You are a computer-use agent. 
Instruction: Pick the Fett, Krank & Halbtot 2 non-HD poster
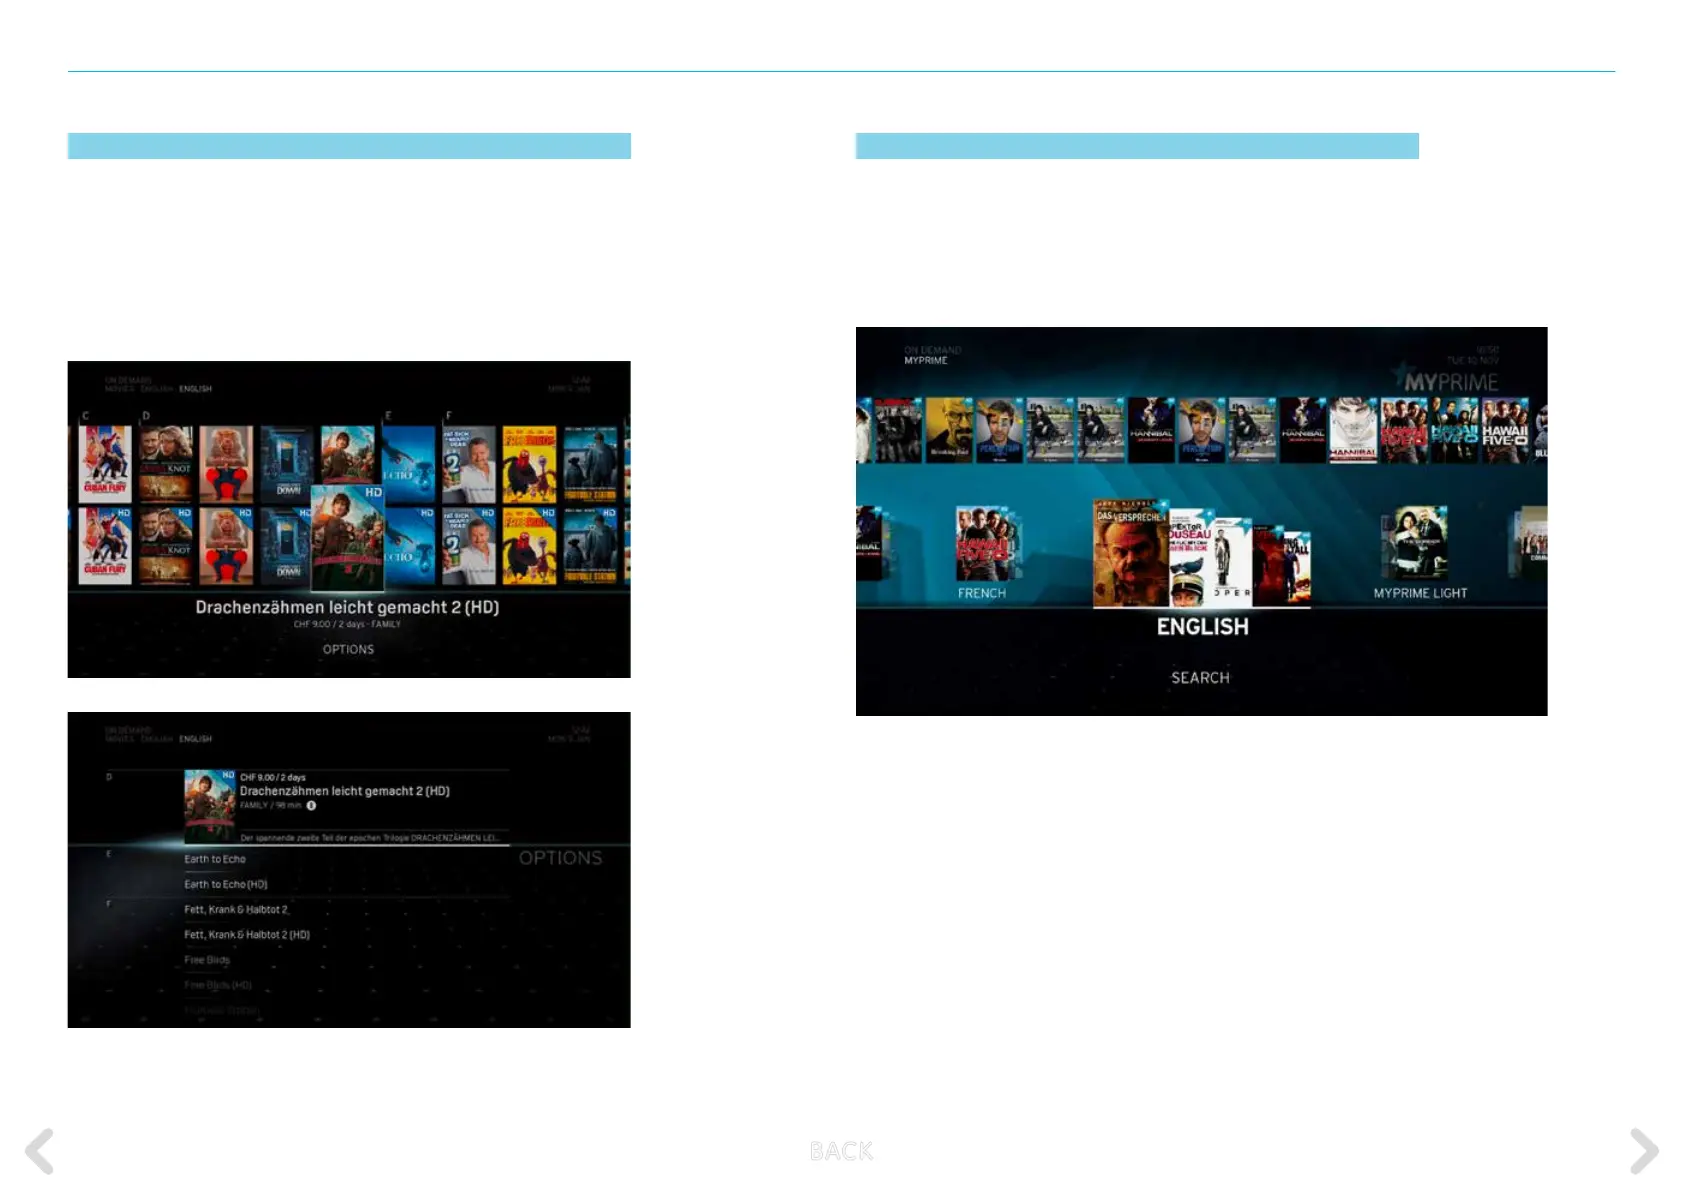[469, 463]
